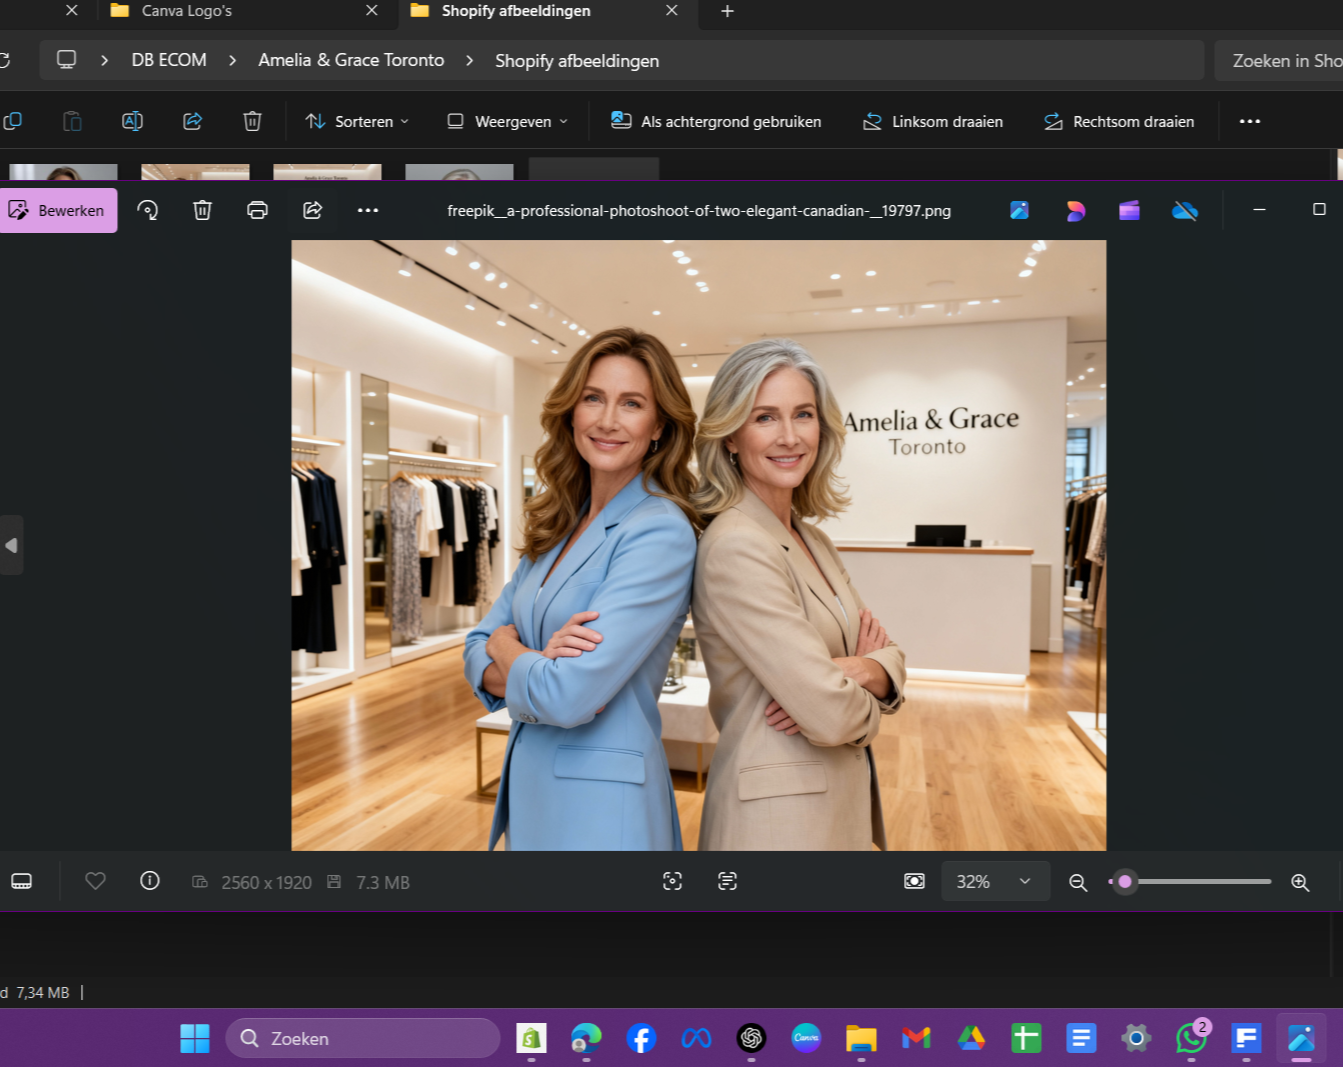Share the photo via the viewer share icon

pyautogui.click(x=312, y=210)
